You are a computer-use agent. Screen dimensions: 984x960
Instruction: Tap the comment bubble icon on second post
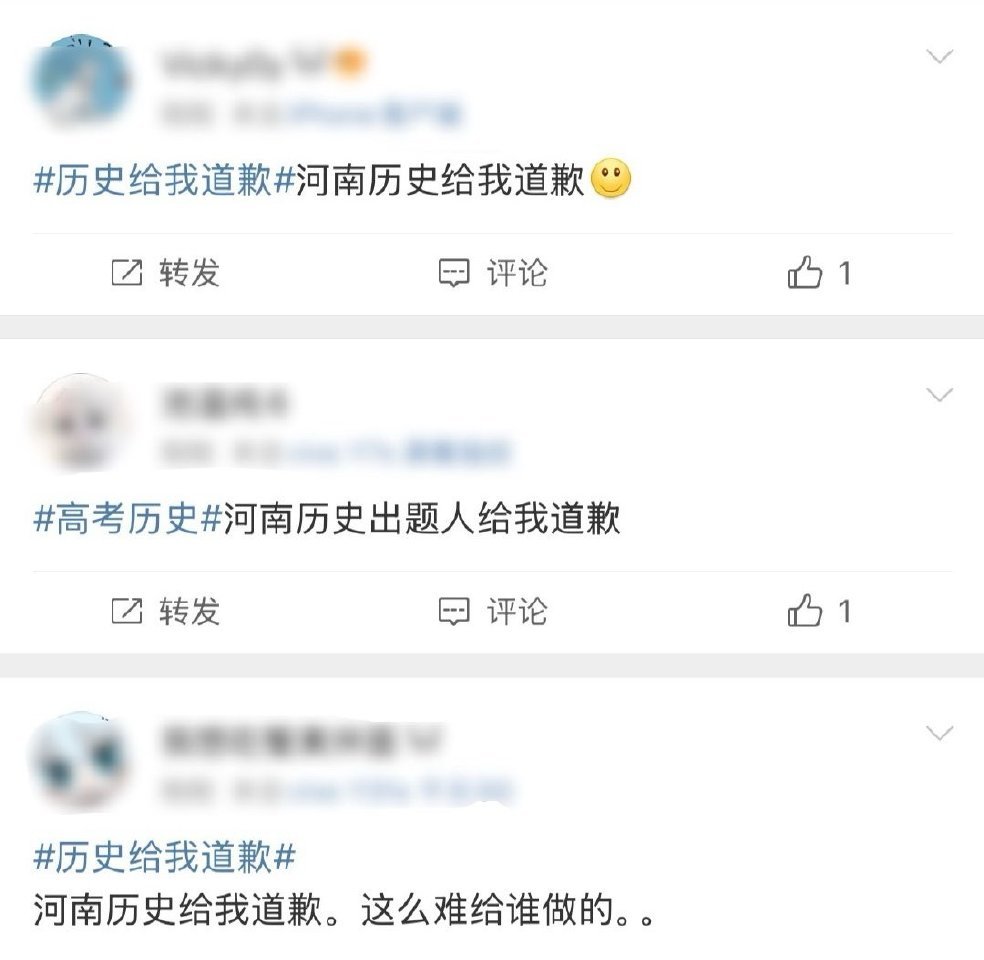454,611
